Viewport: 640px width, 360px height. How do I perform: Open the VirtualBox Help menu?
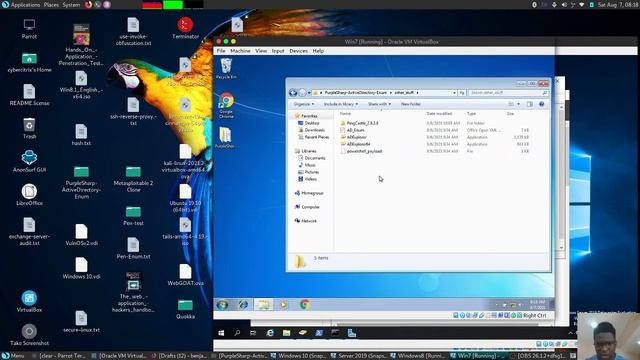318,51
